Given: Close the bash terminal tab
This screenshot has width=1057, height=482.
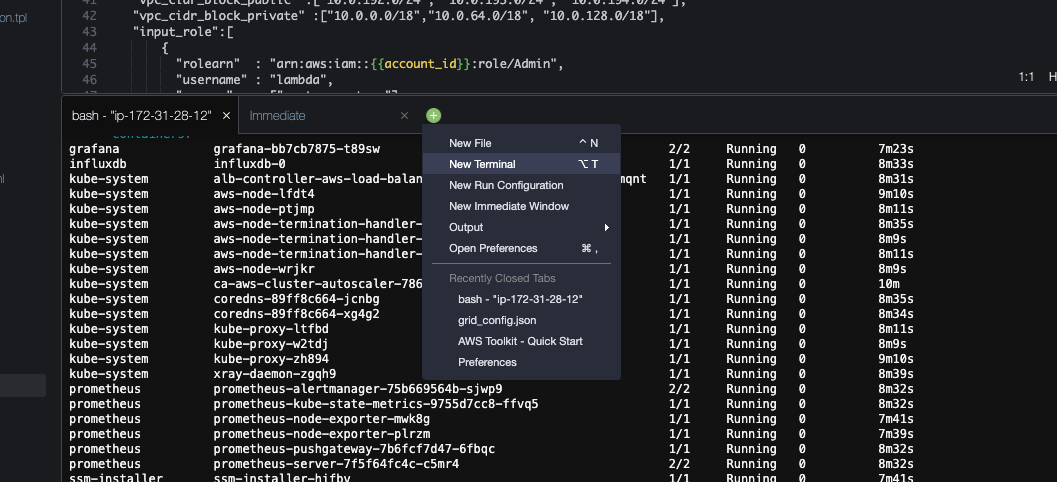Looking at the screenshot, I should 227,116.
